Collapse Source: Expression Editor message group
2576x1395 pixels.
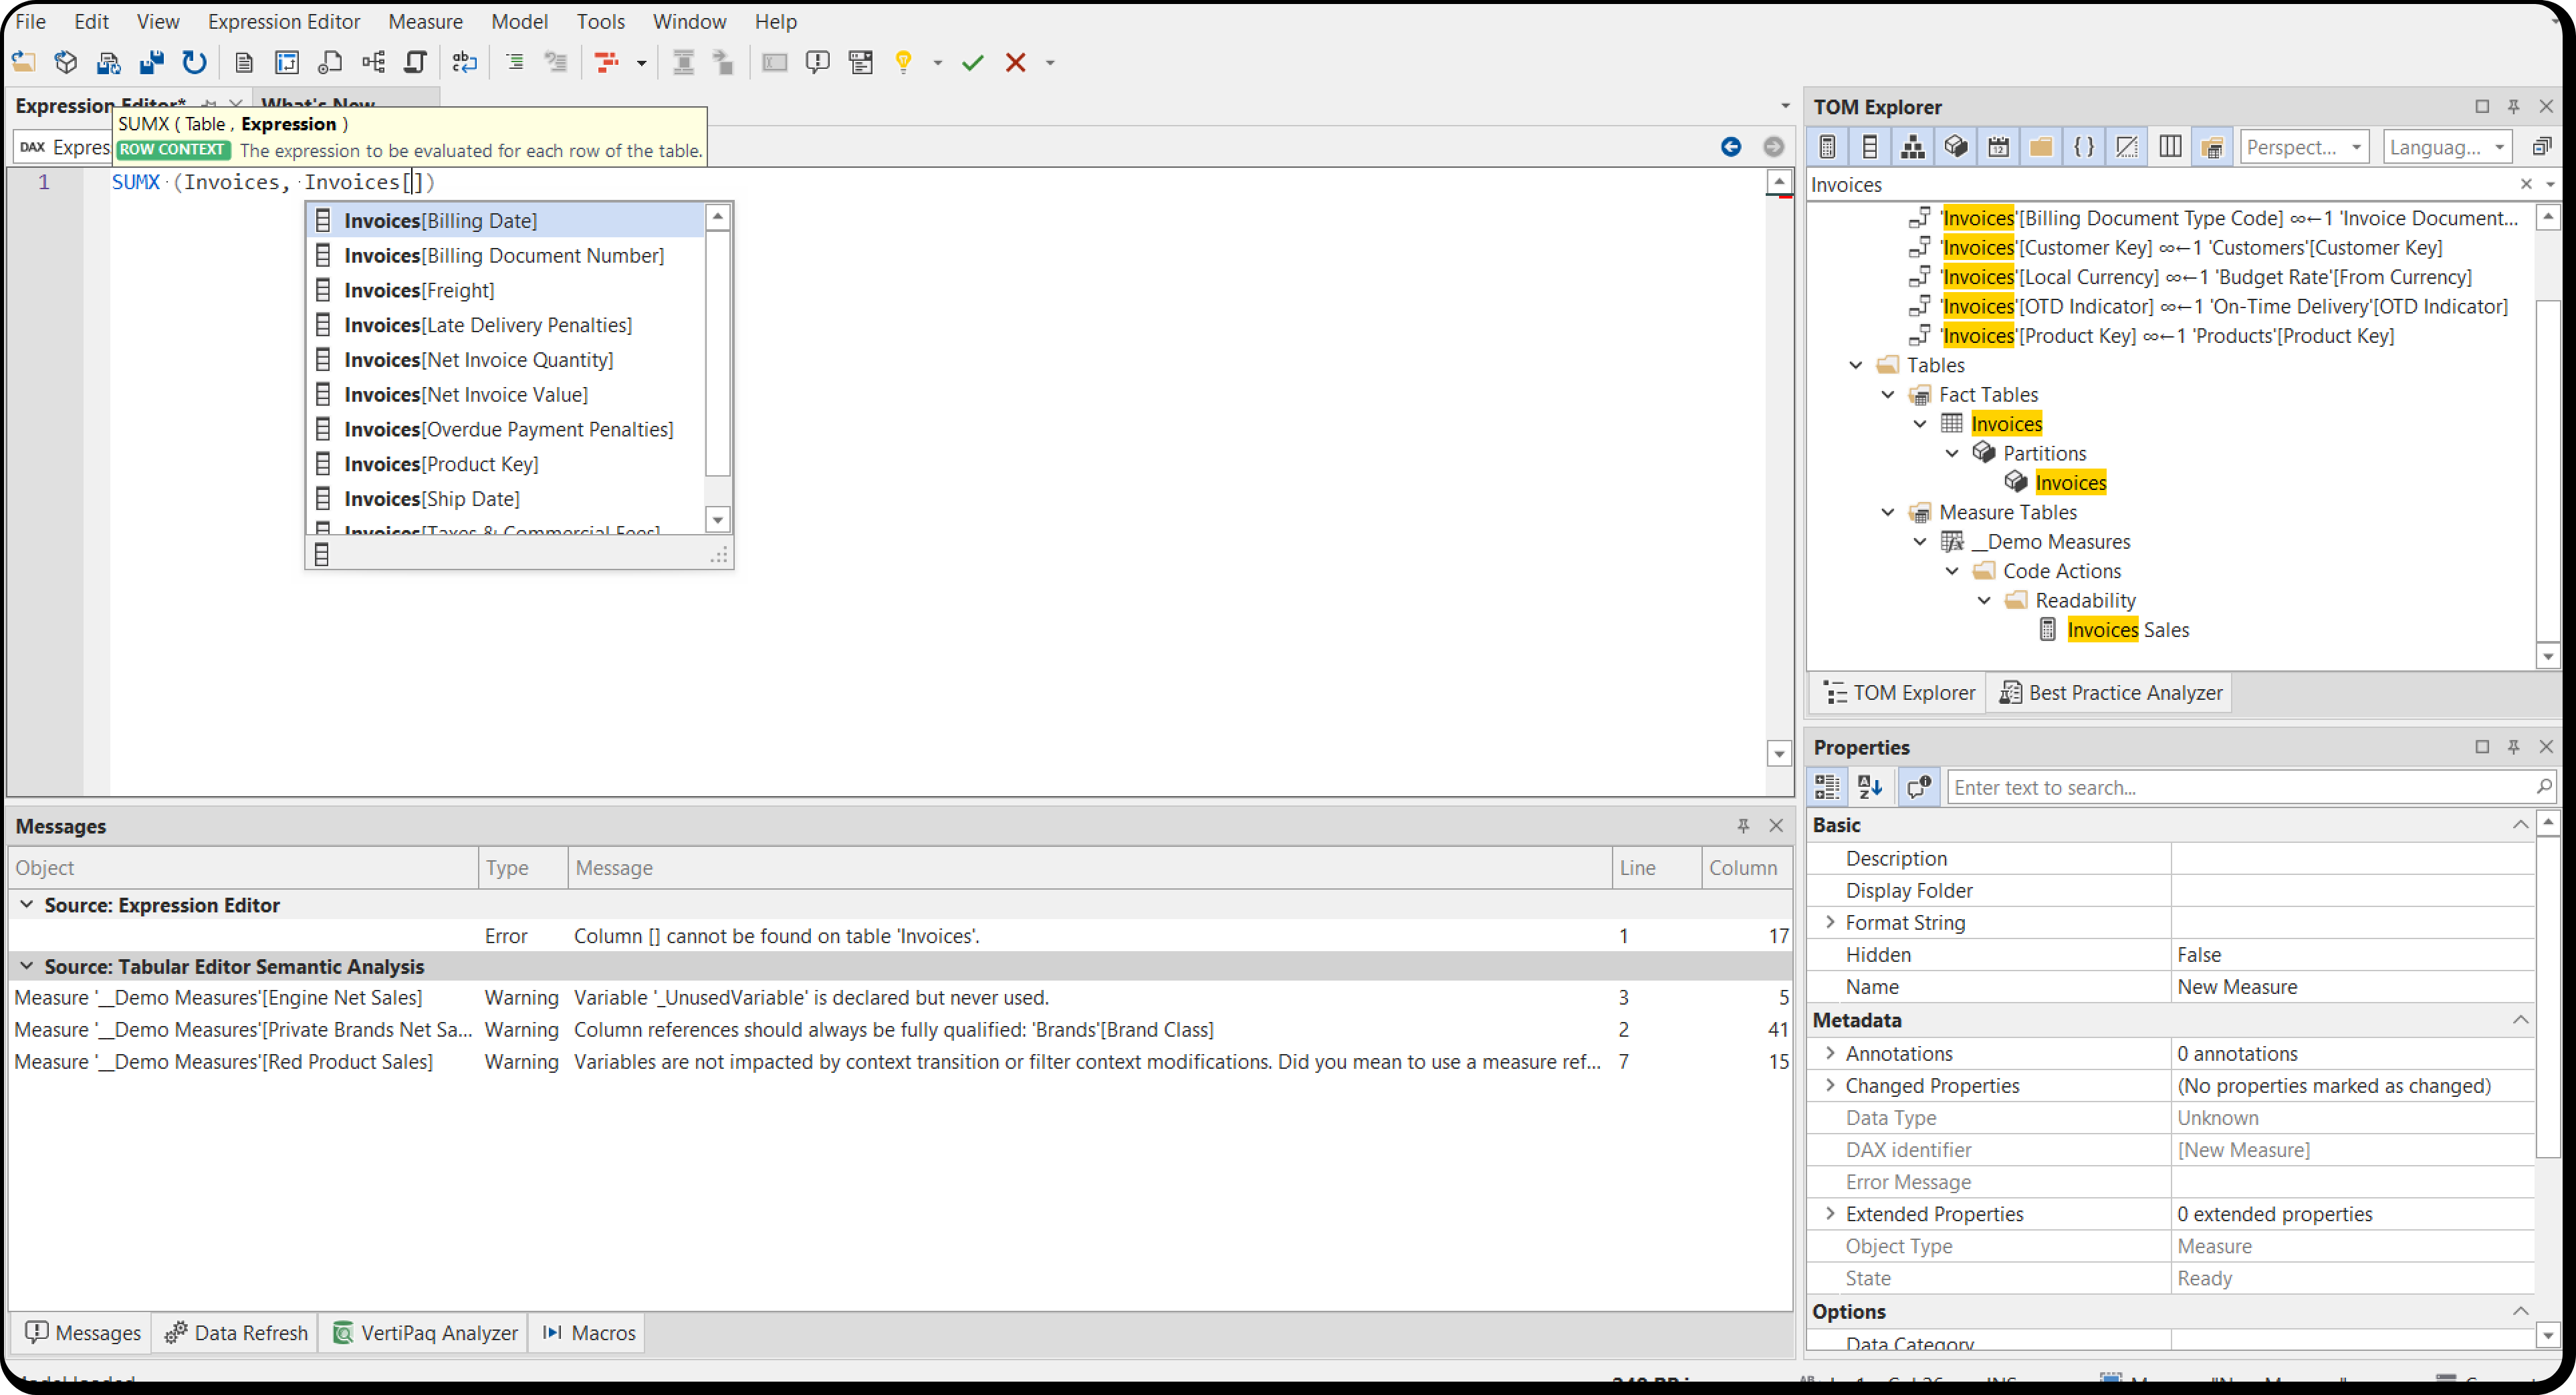pos(27,904)
